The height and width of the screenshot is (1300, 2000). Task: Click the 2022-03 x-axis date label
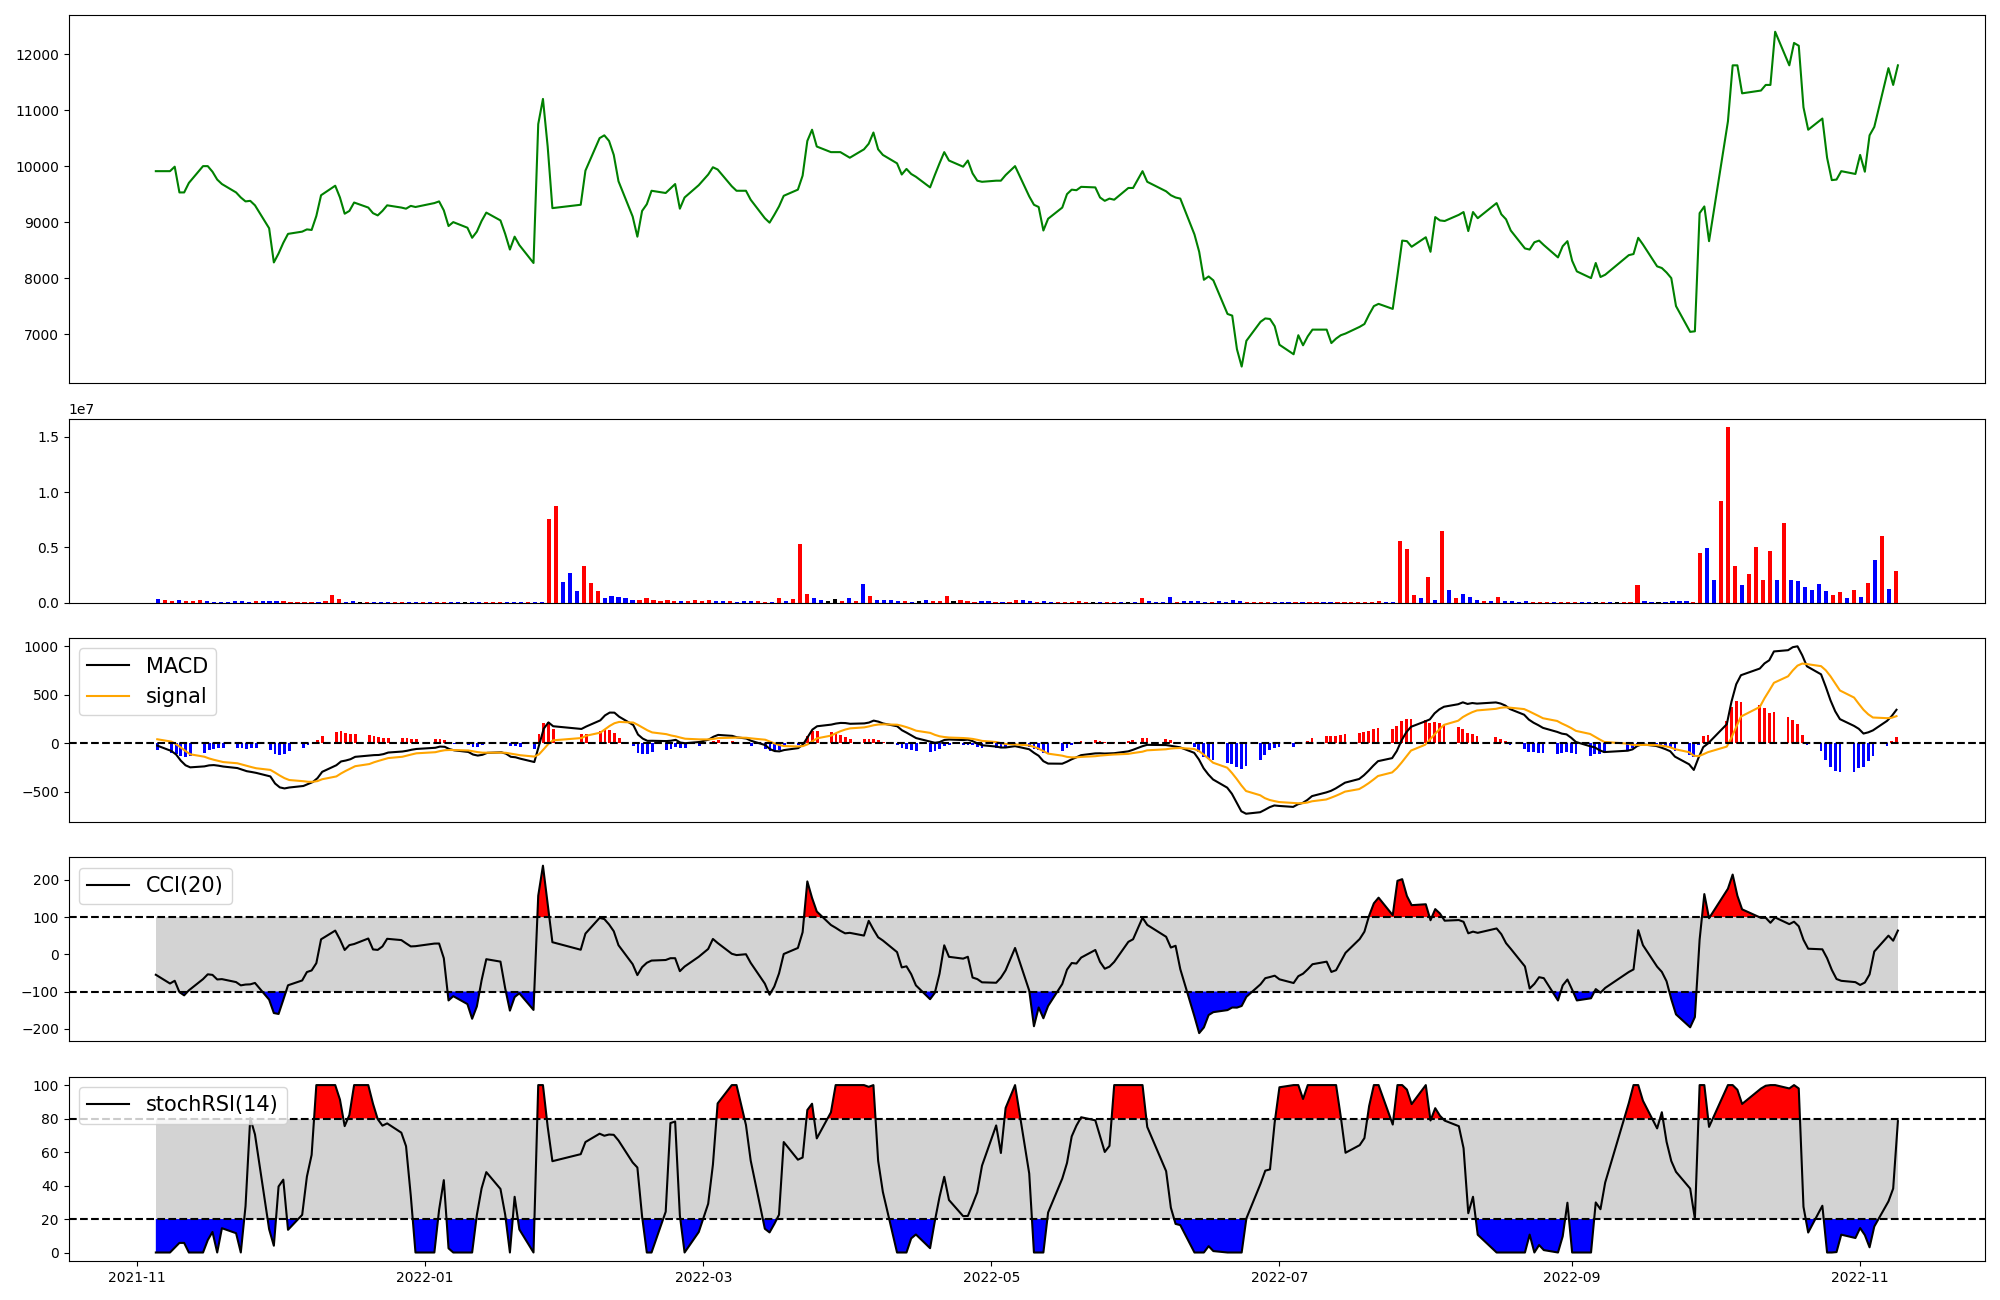click(704, 1277)
